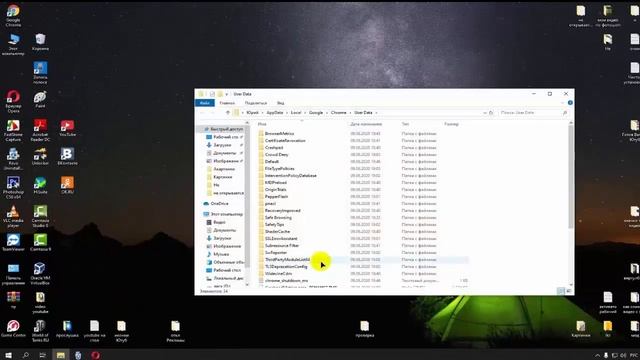Select Acrobat Reader DC desktop icon
This screenshot has height=360, width=640.
[40, 130]
